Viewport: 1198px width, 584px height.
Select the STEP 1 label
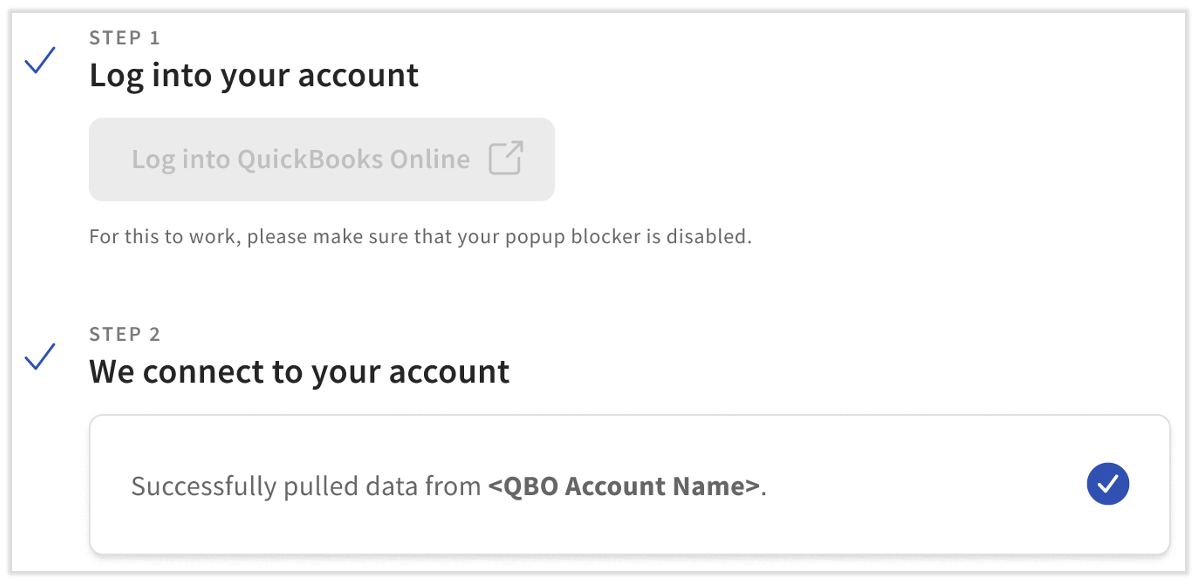[125, 38]
